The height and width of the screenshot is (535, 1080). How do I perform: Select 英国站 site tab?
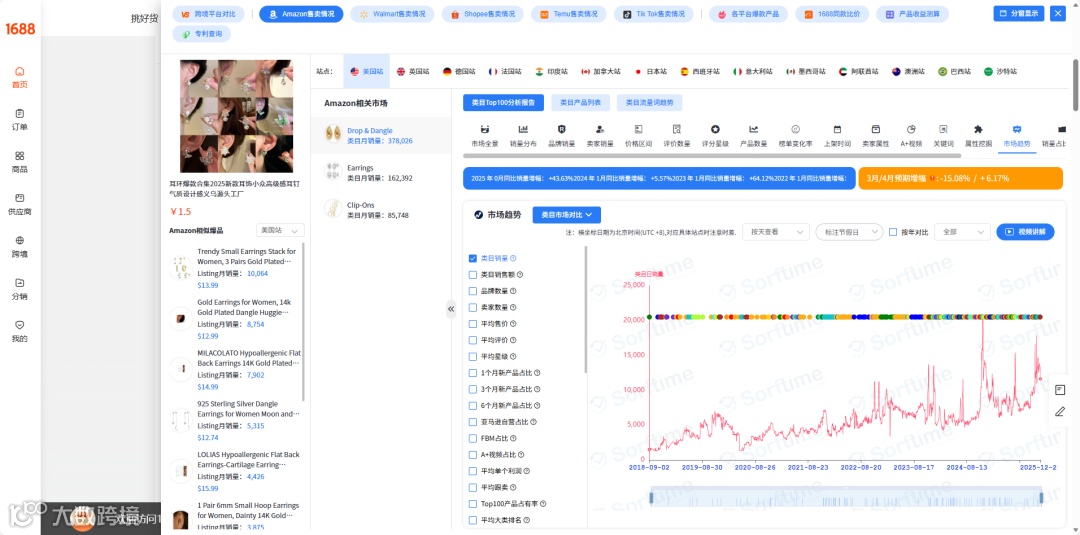click(413, 71)
